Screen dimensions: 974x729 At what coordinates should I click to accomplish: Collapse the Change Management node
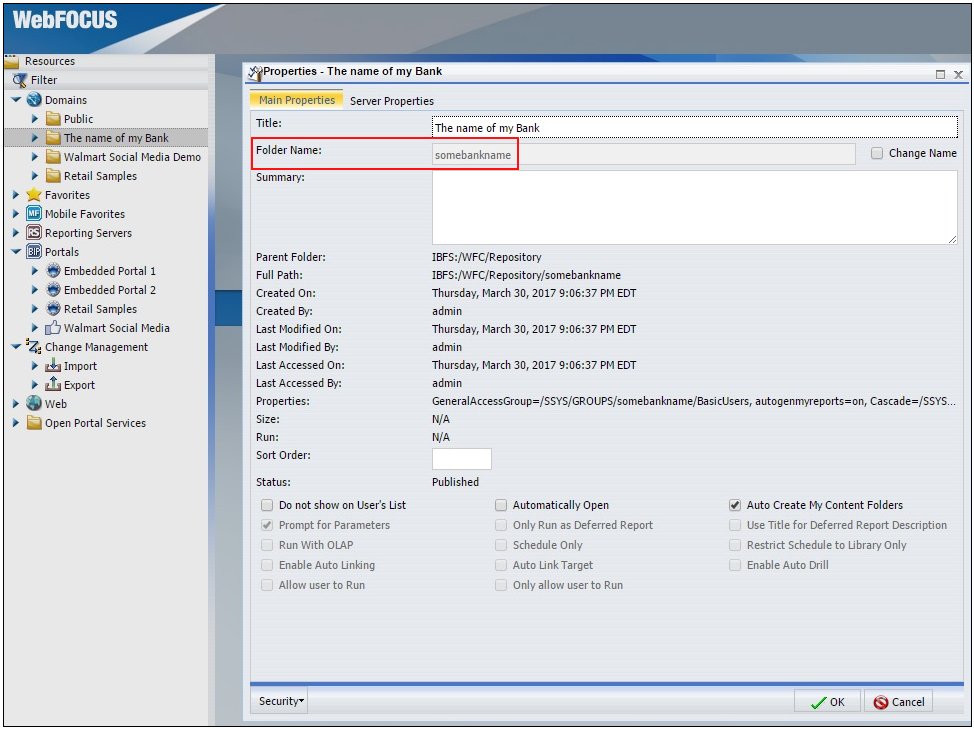(x=16, y=346)
